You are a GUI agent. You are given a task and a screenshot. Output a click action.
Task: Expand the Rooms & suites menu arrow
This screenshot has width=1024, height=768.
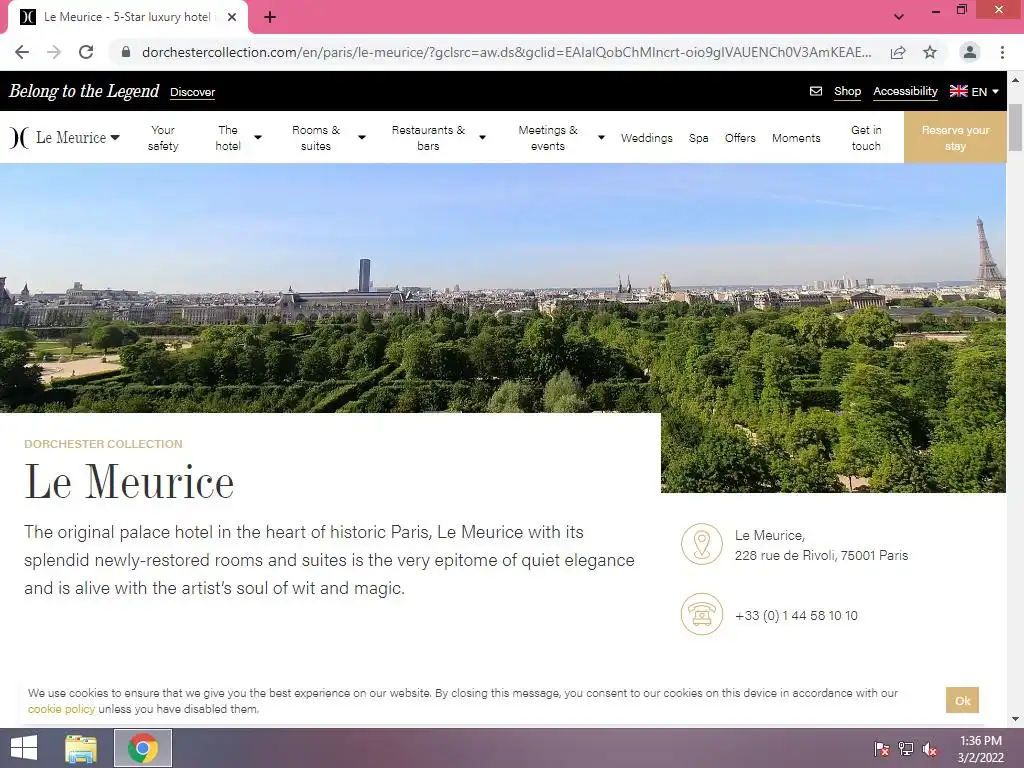click(x=362, y=138)
